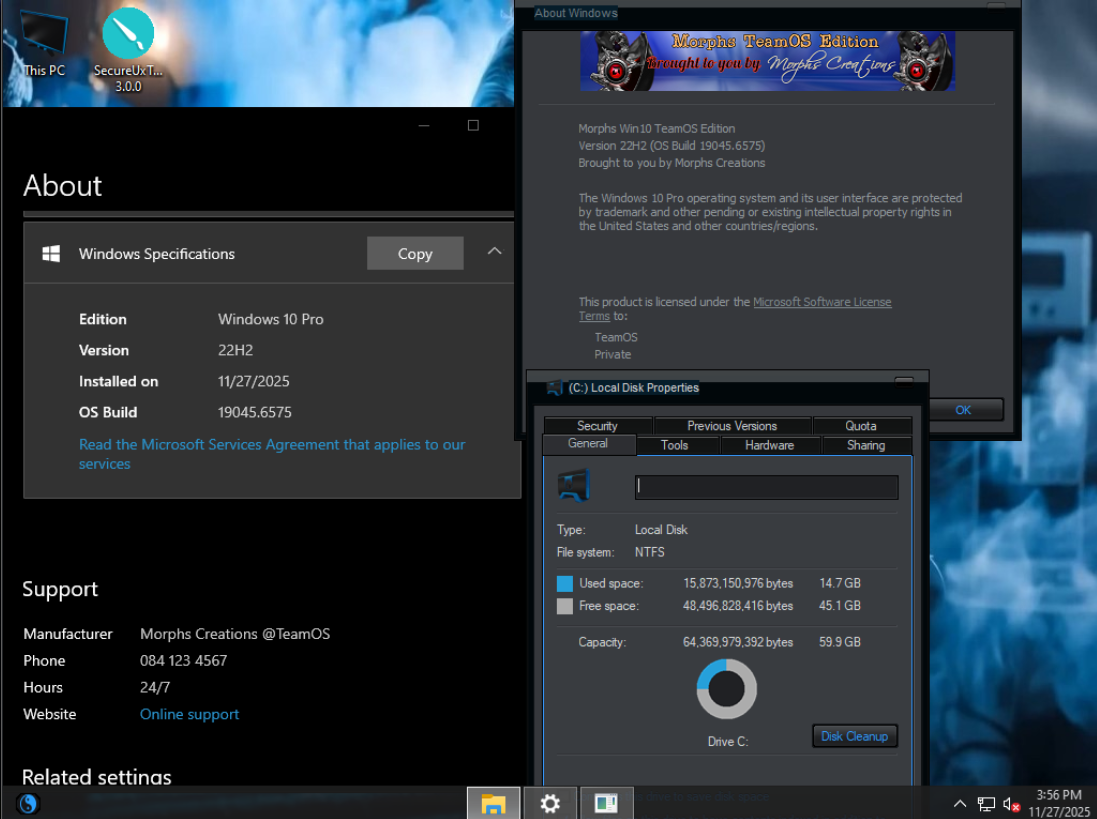Image resolution: width=1097 pixels, height=819 pixels.
Task: Click the Related settings heading
Action: click(97, 776)
